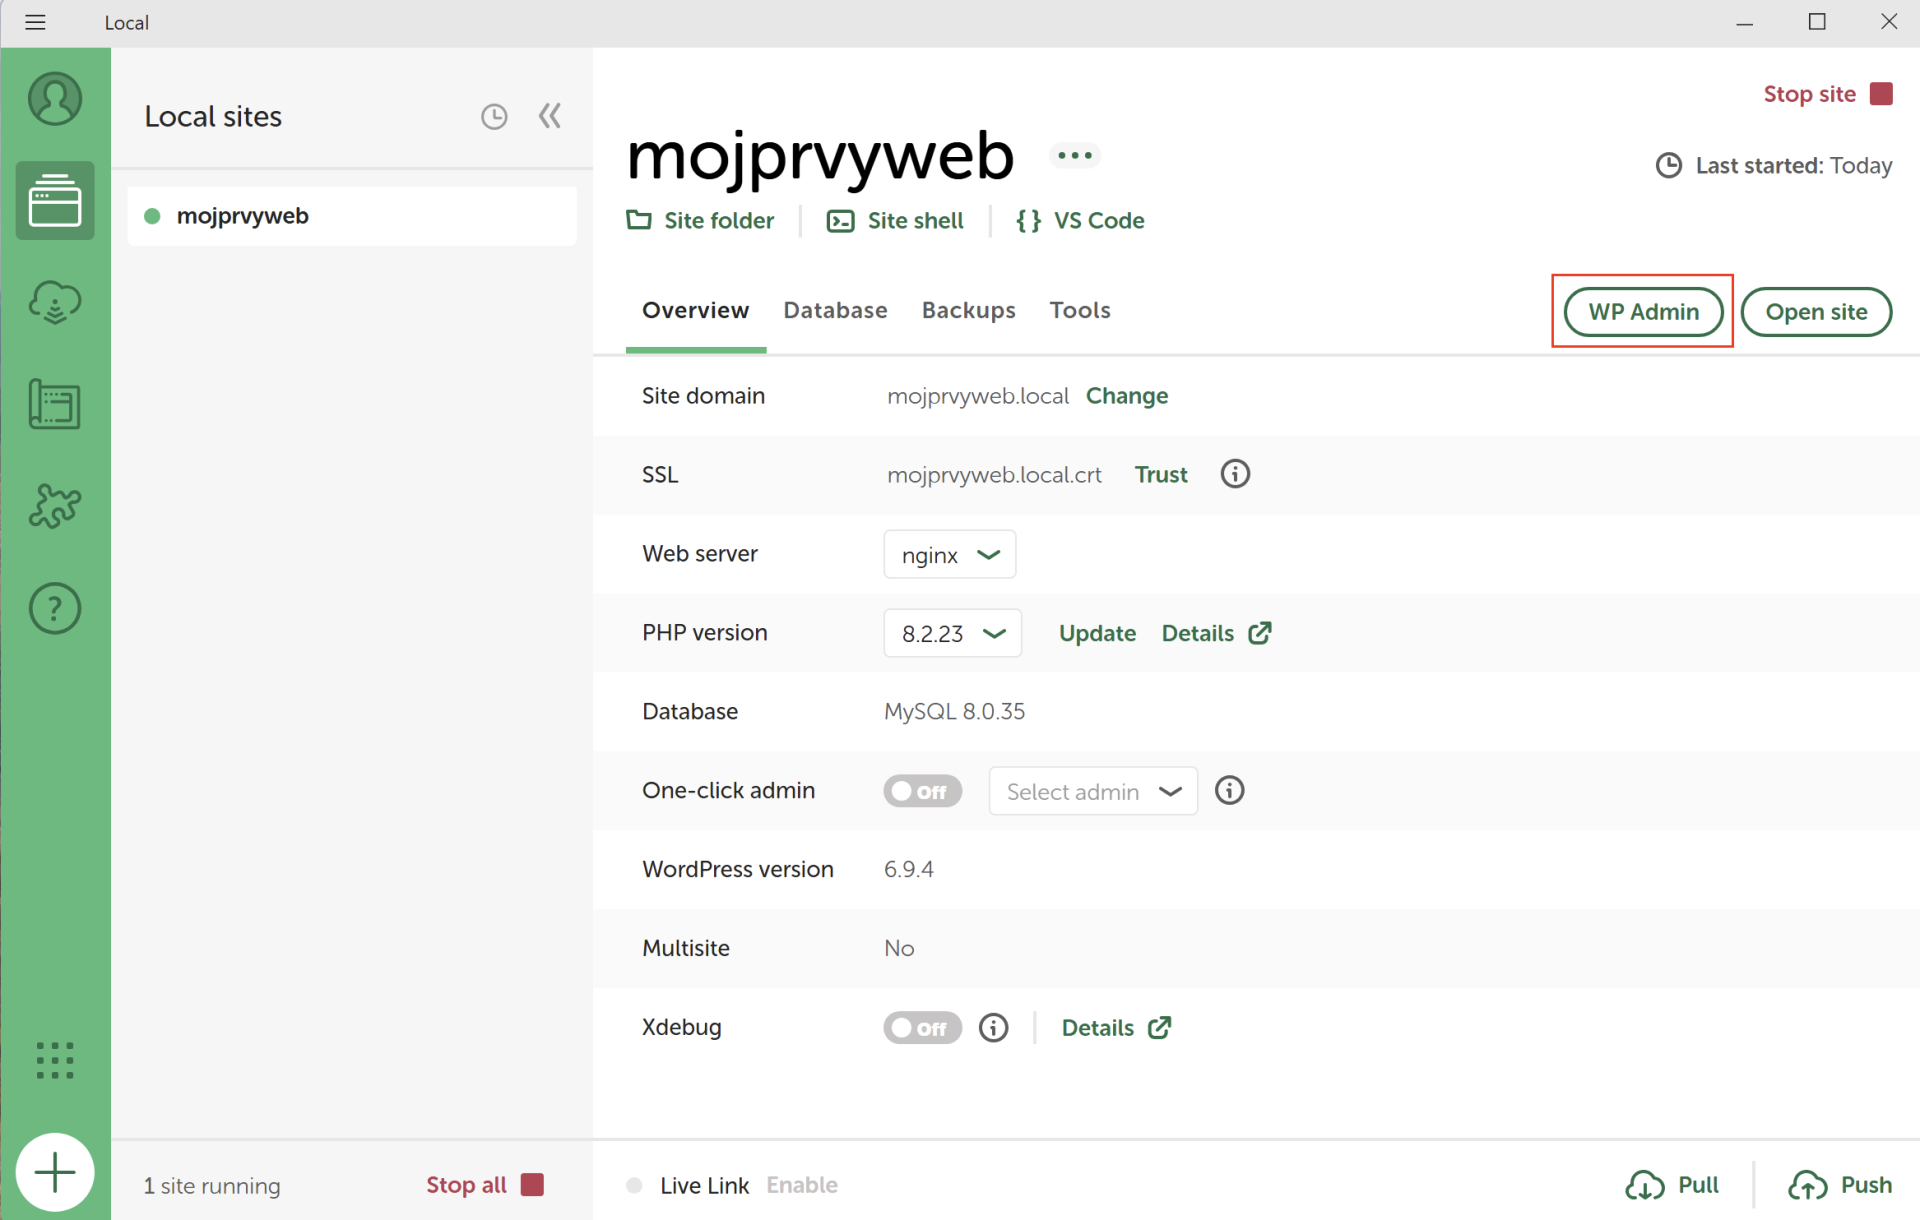Click the 1 site running status

point(212,1186)
